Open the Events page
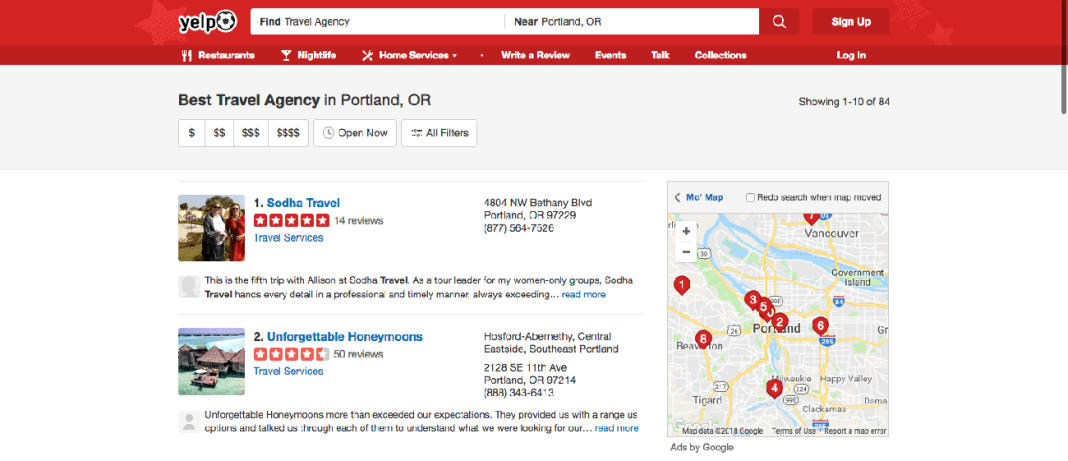This screenshot has height=461, width=1068. tap(610, 55)
